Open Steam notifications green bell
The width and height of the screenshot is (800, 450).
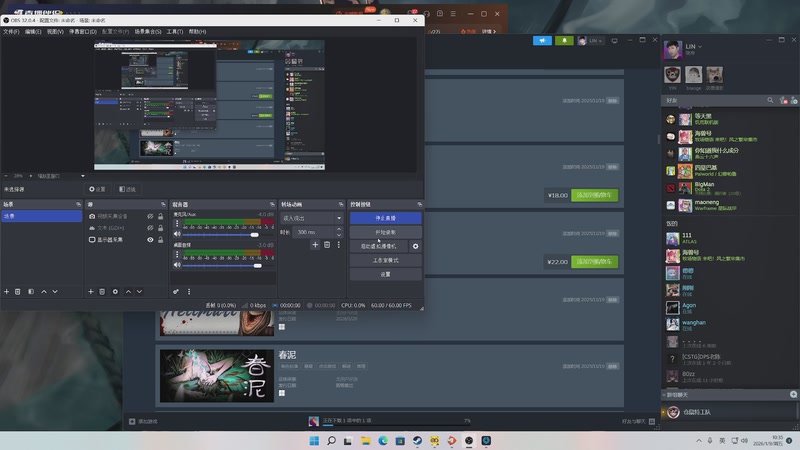pos(564,40)
